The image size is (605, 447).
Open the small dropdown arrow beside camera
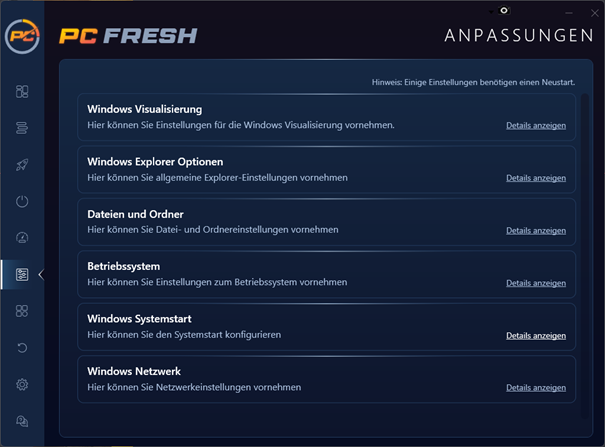[491, 12]
